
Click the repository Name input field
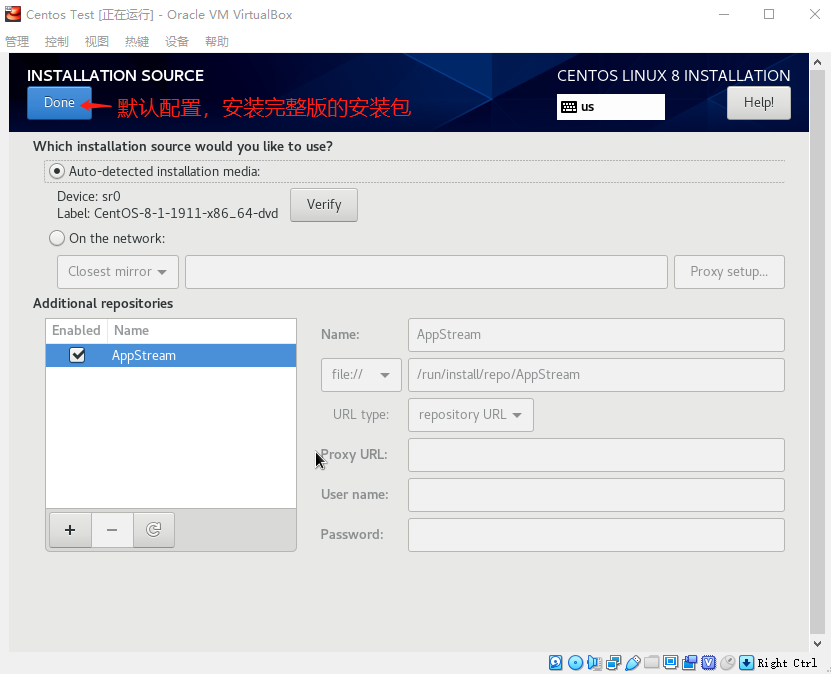[x=596, y=335]
